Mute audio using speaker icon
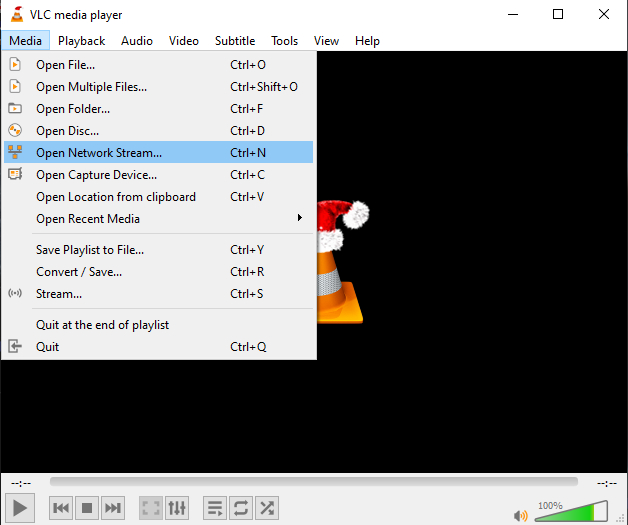Screen dimensions: 628x525 coord(520,516)
